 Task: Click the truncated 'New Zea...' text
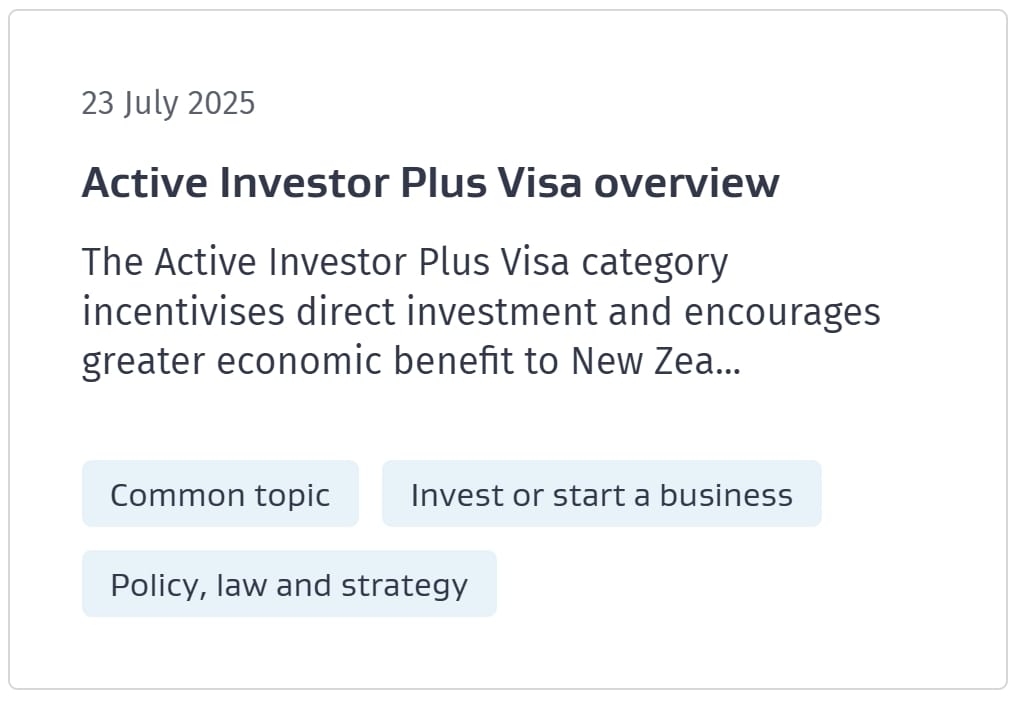[656, 361]
